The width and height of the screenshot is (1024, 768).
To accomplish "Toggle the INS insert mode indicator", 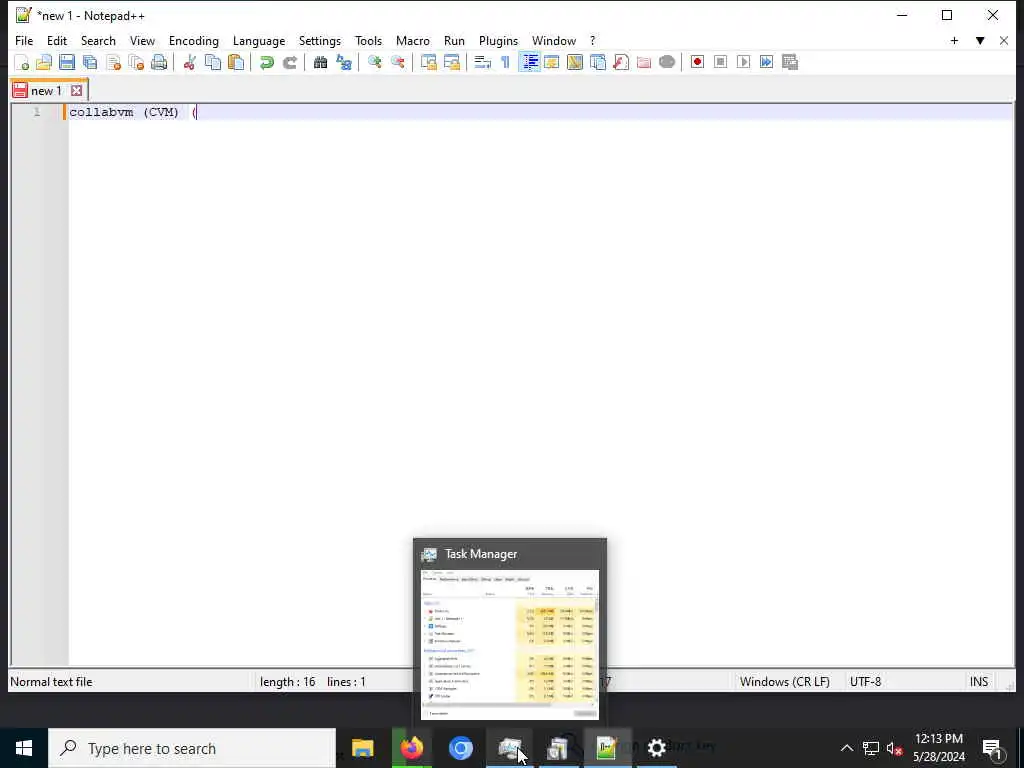I will pos(979,682).
